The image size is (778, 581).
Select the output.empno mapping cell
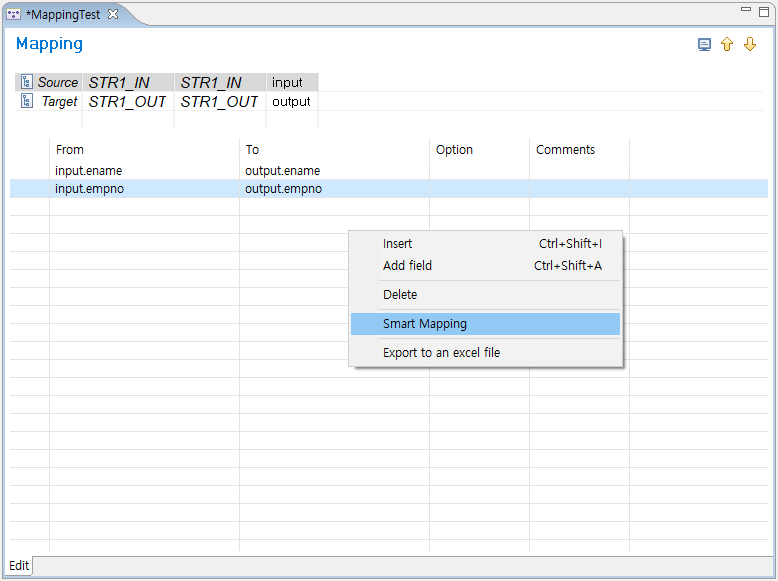point(283,189)
